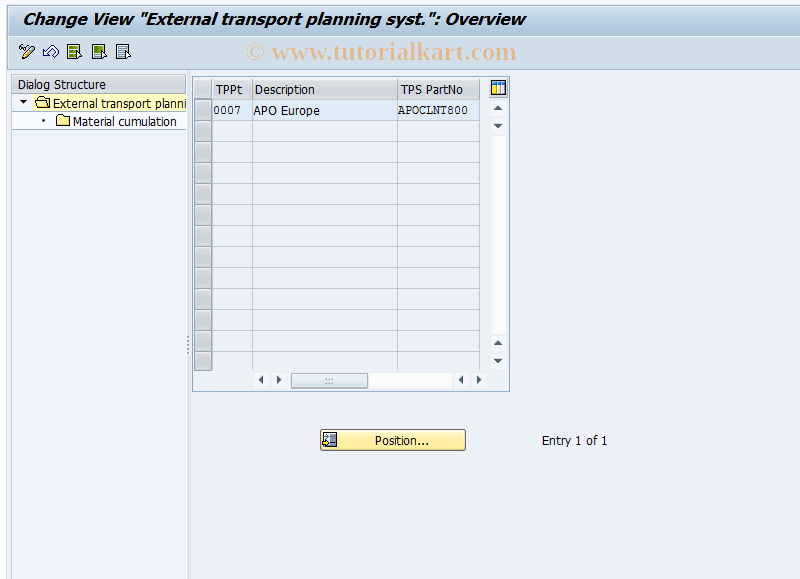Click the TPS PartNo cell showing APOCLNT800
The height and width of the screenshot is (579, 800).
[x=434, y=110]
